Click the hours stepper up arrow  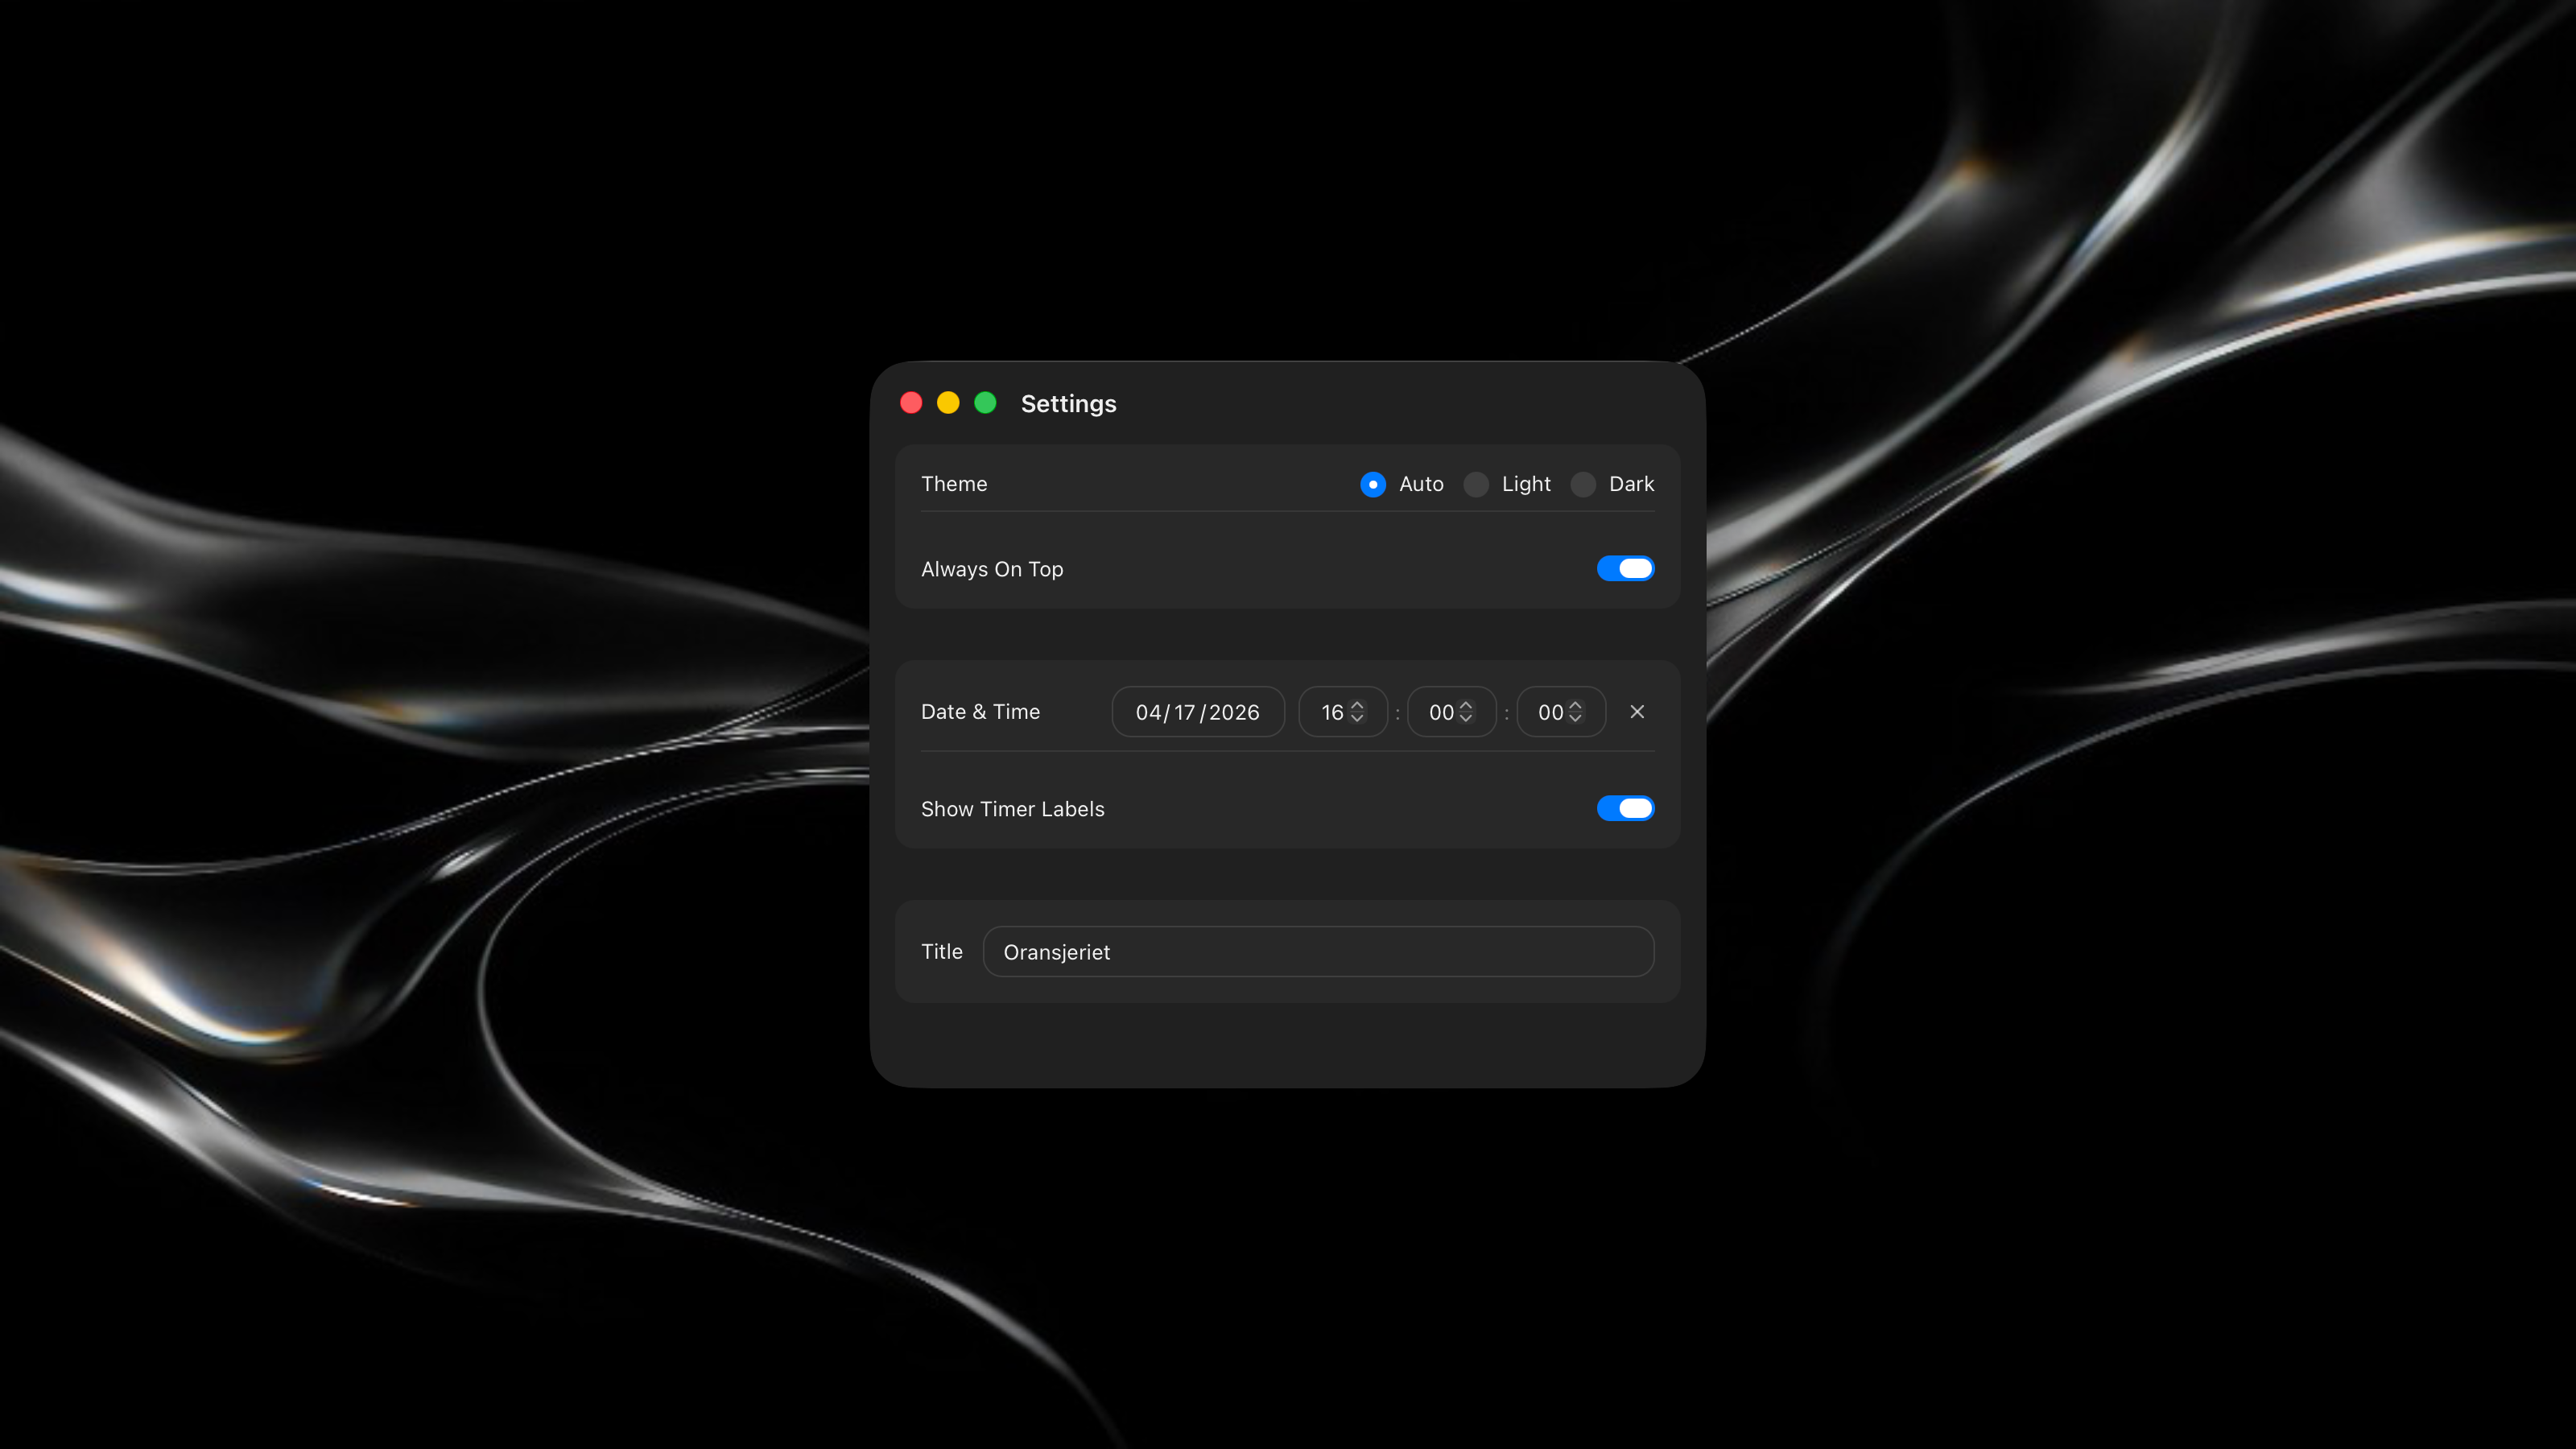point(1357,705)
